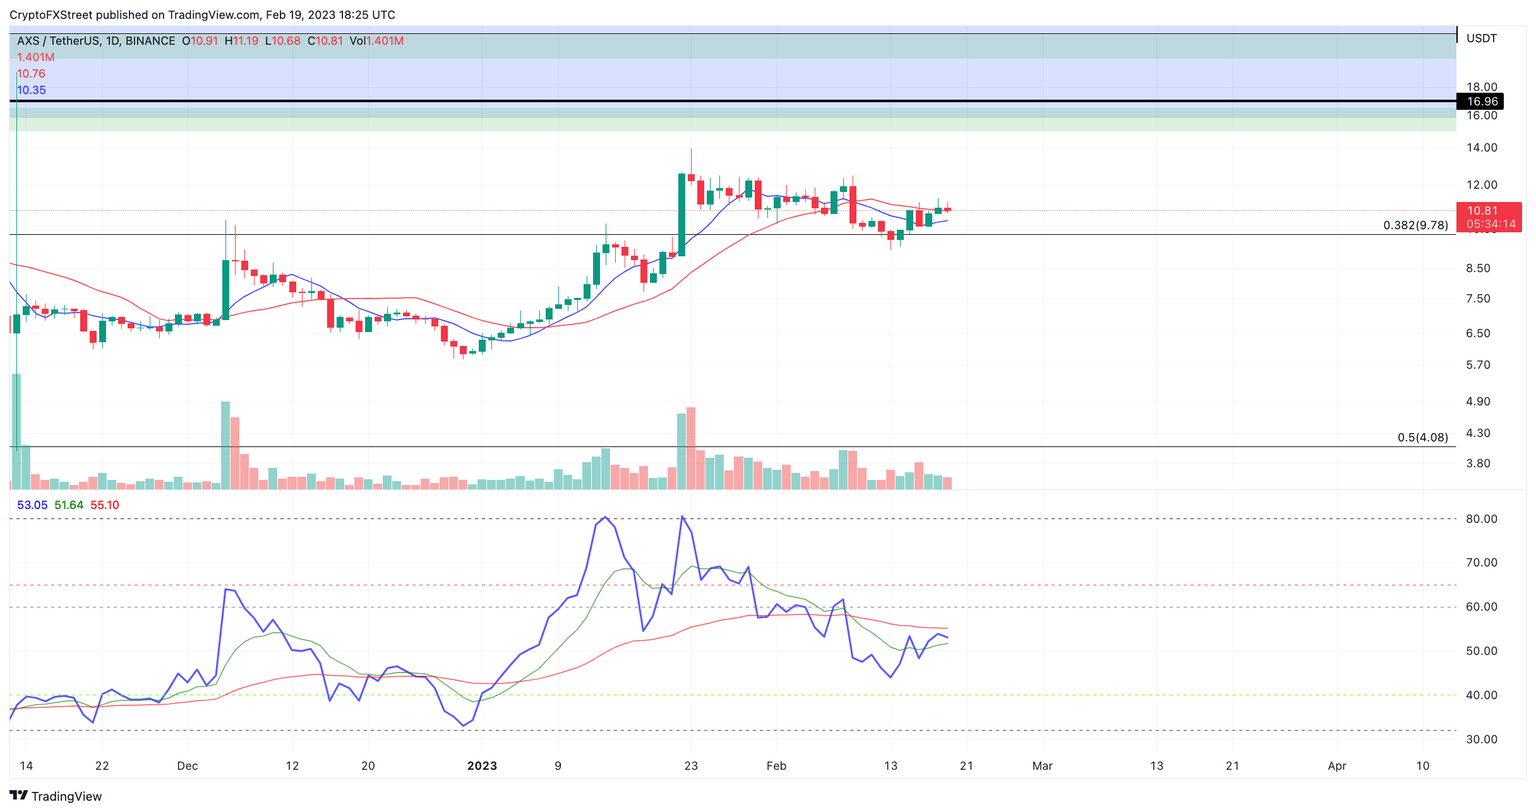This screenshot has height=812, width=1536.
Task: Select the 0.382(9.78) Fibonacci level label
Action: pyautogui.click(x=1415, y=225)
